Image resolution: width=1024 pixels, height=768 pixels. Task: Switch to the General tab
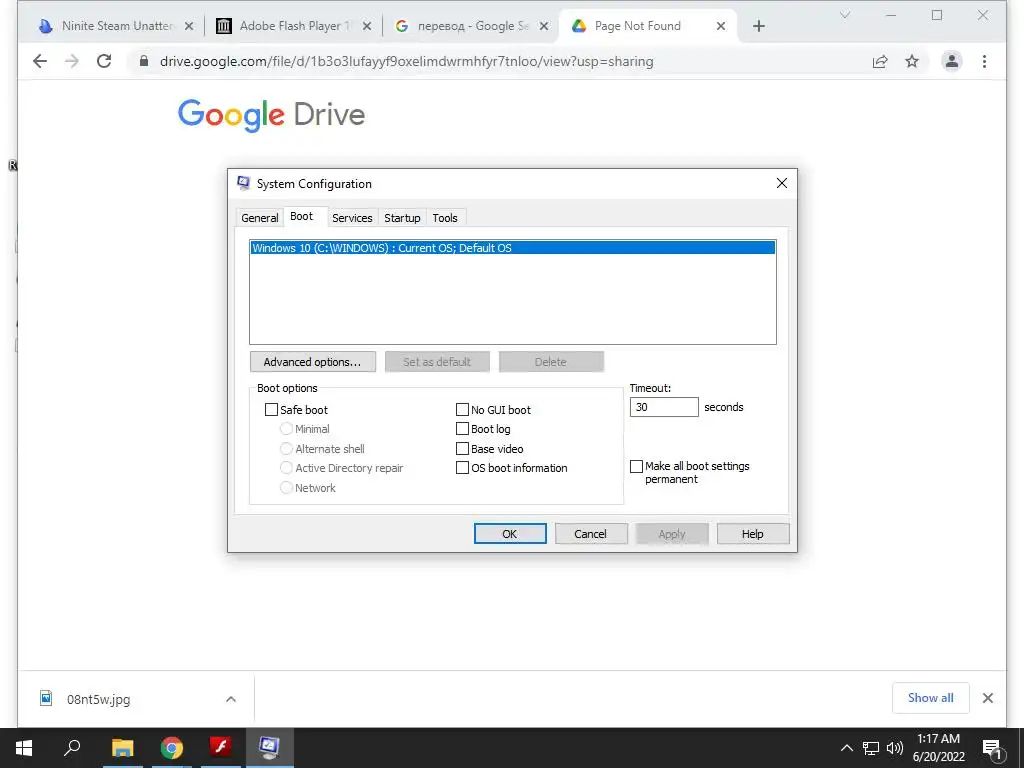tap(259, 217)
